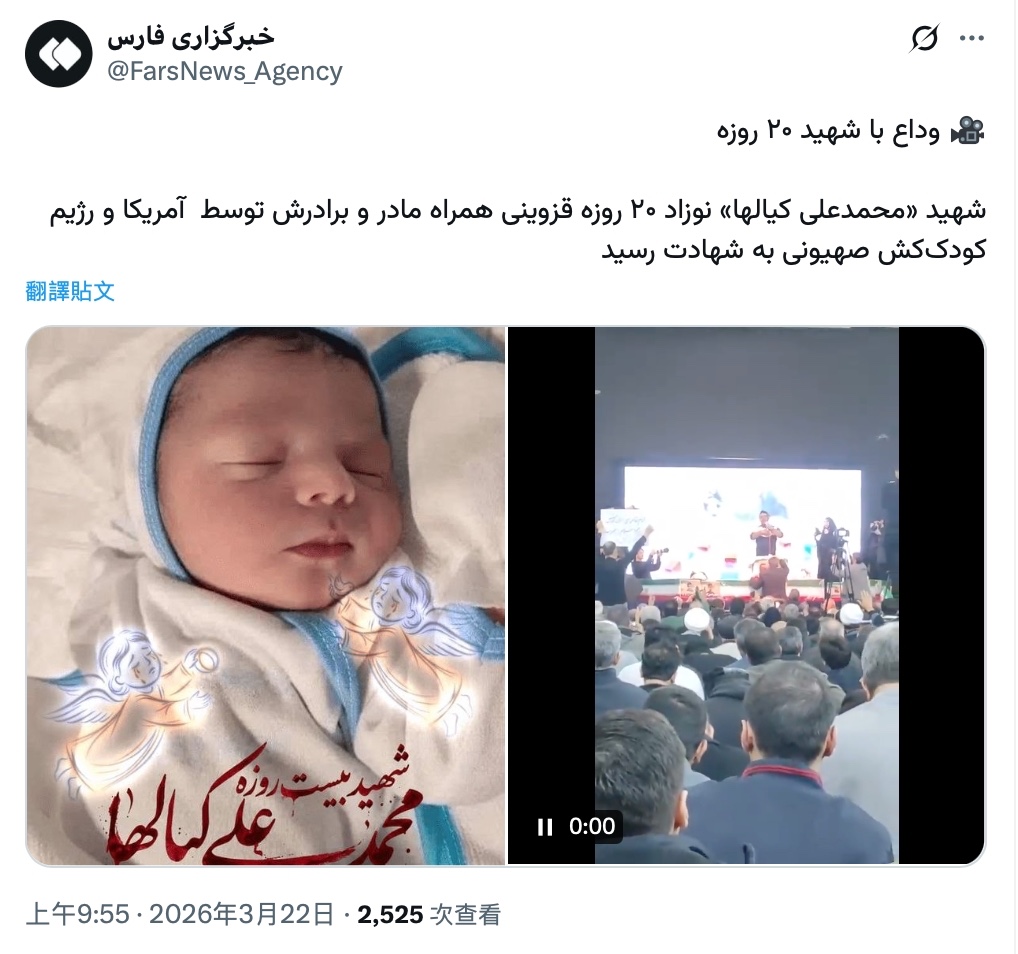1018x954 pixels.
Task: Click the movie camera emoji in post
Action: pos(968,131)
